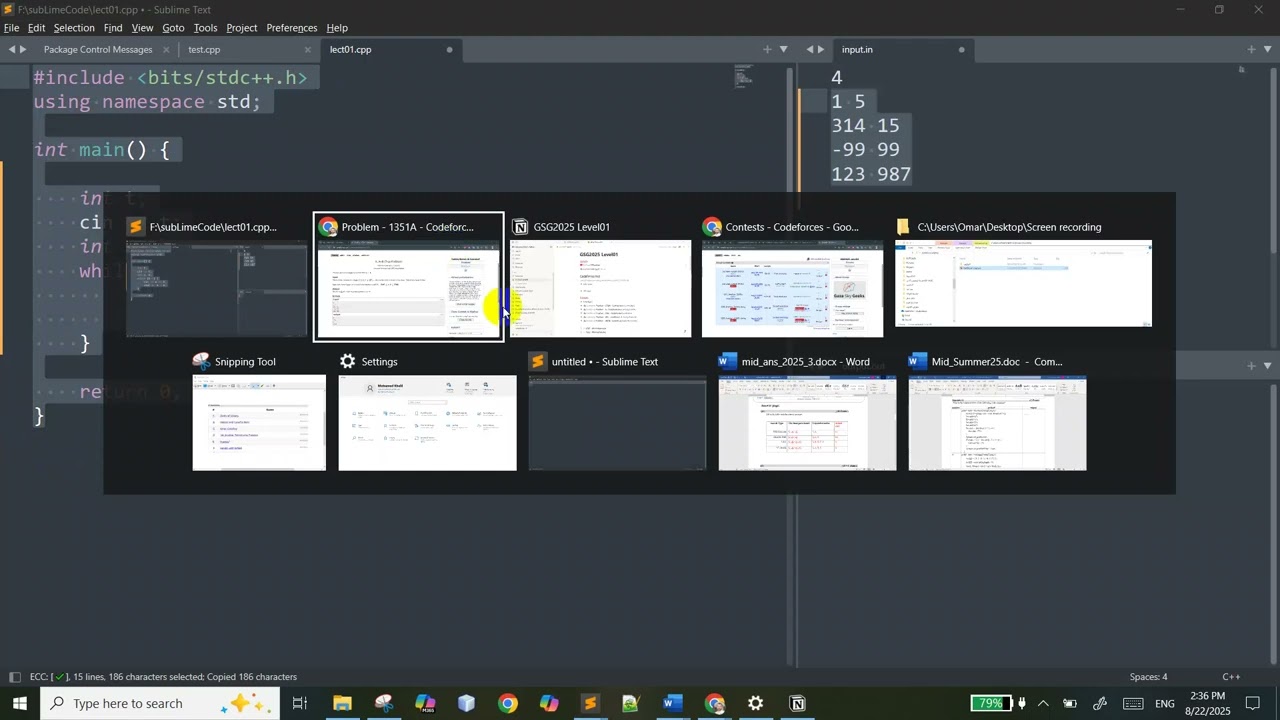Close the Package Control Messages tab
The width and height of the screenshot is (1280, 720).
[167, 49]
